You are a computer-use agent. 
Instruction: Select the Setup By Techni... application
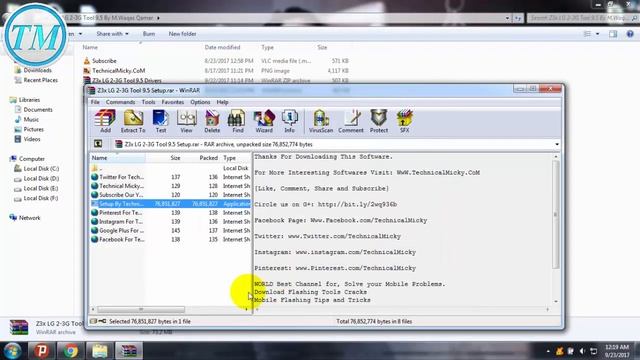pos(170,204)
